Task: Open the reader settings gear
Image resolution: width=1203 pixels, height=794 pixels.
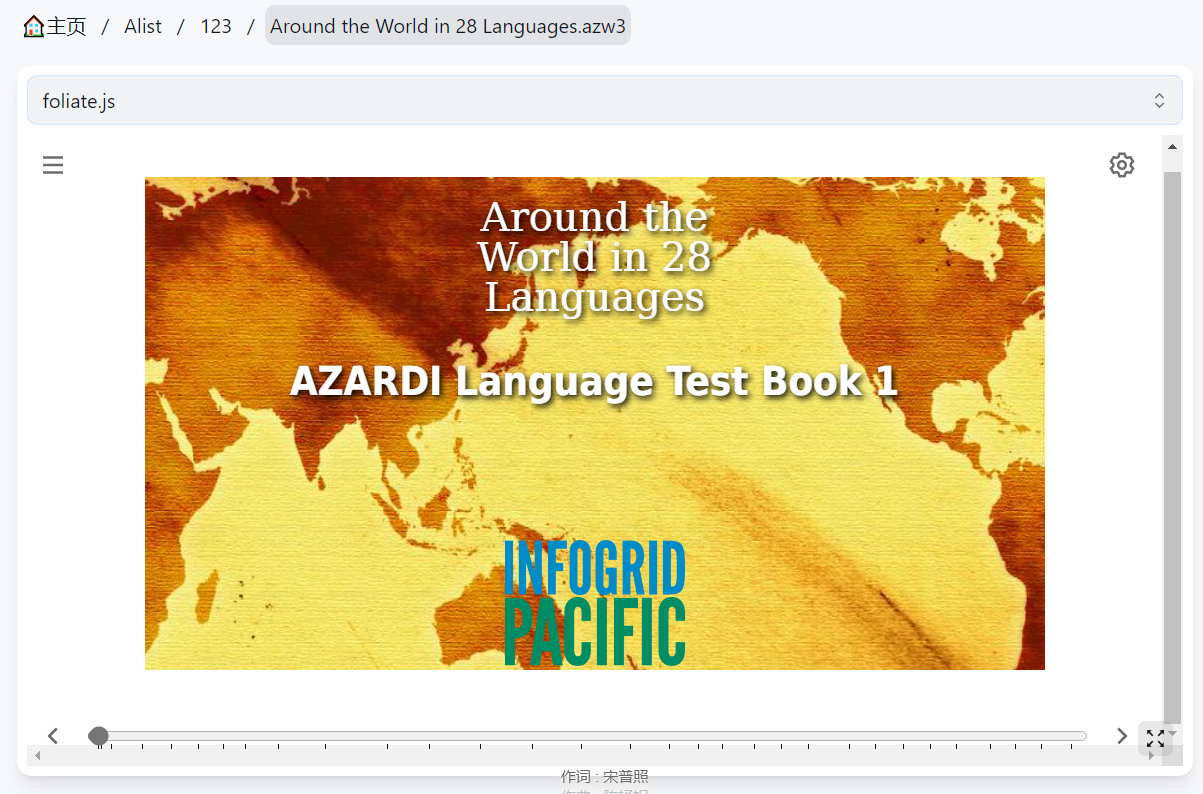Action: click(x=1122, y=165)
